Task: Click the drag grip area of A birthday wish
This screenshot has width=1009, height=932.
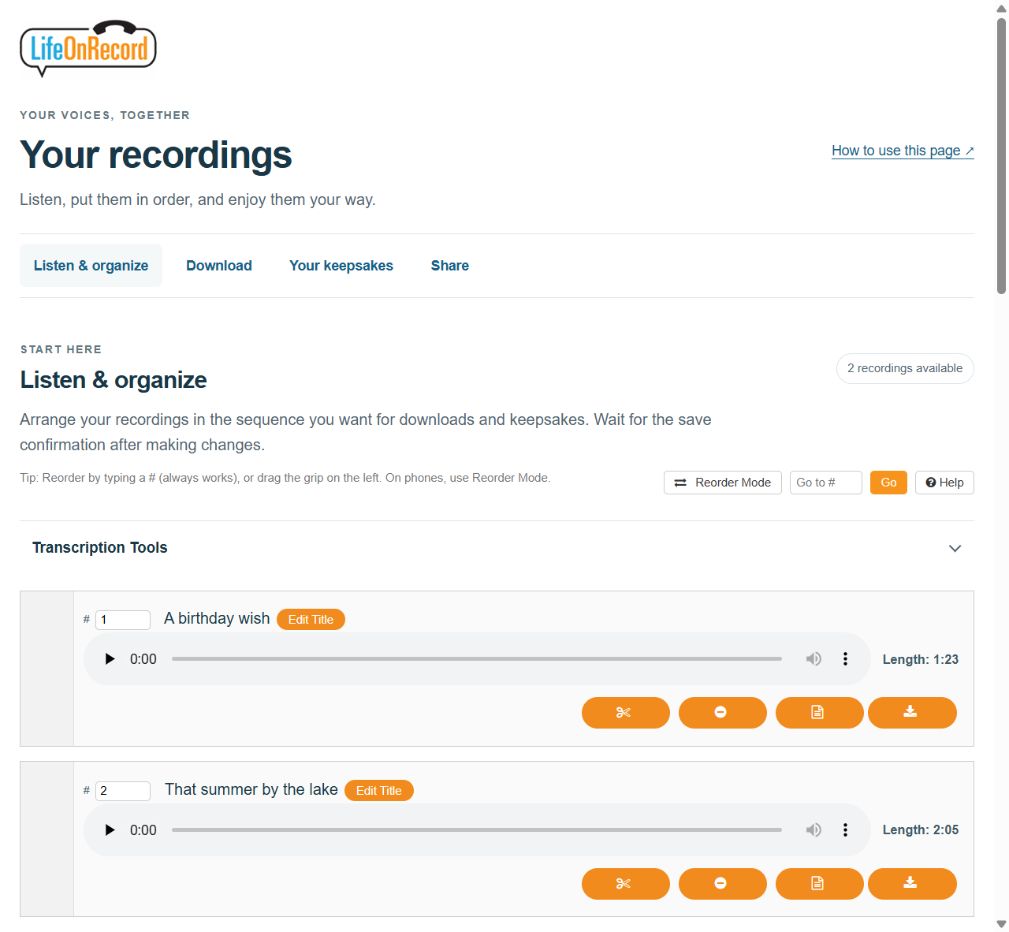Action: click(x=47, y=669)
